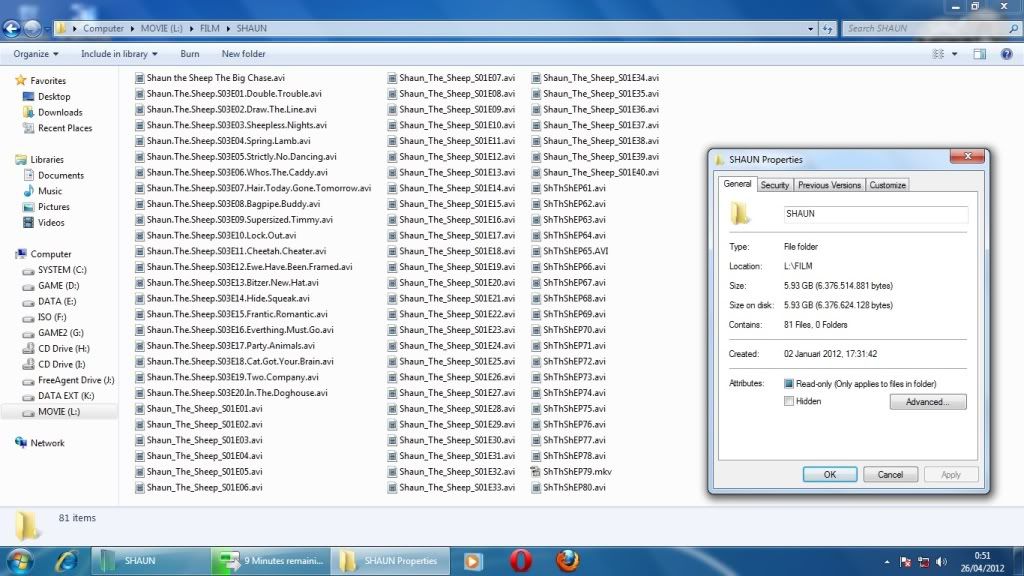Screen dimensions: 1024x576
Task: Switch to the General tab
Action: pos(737,184)
